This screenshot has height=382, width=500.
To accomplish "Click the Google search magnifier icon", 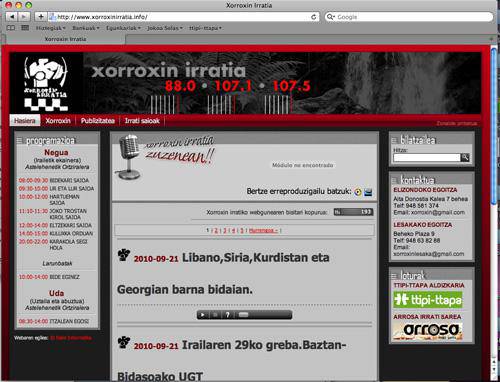I will coord(330,17).
